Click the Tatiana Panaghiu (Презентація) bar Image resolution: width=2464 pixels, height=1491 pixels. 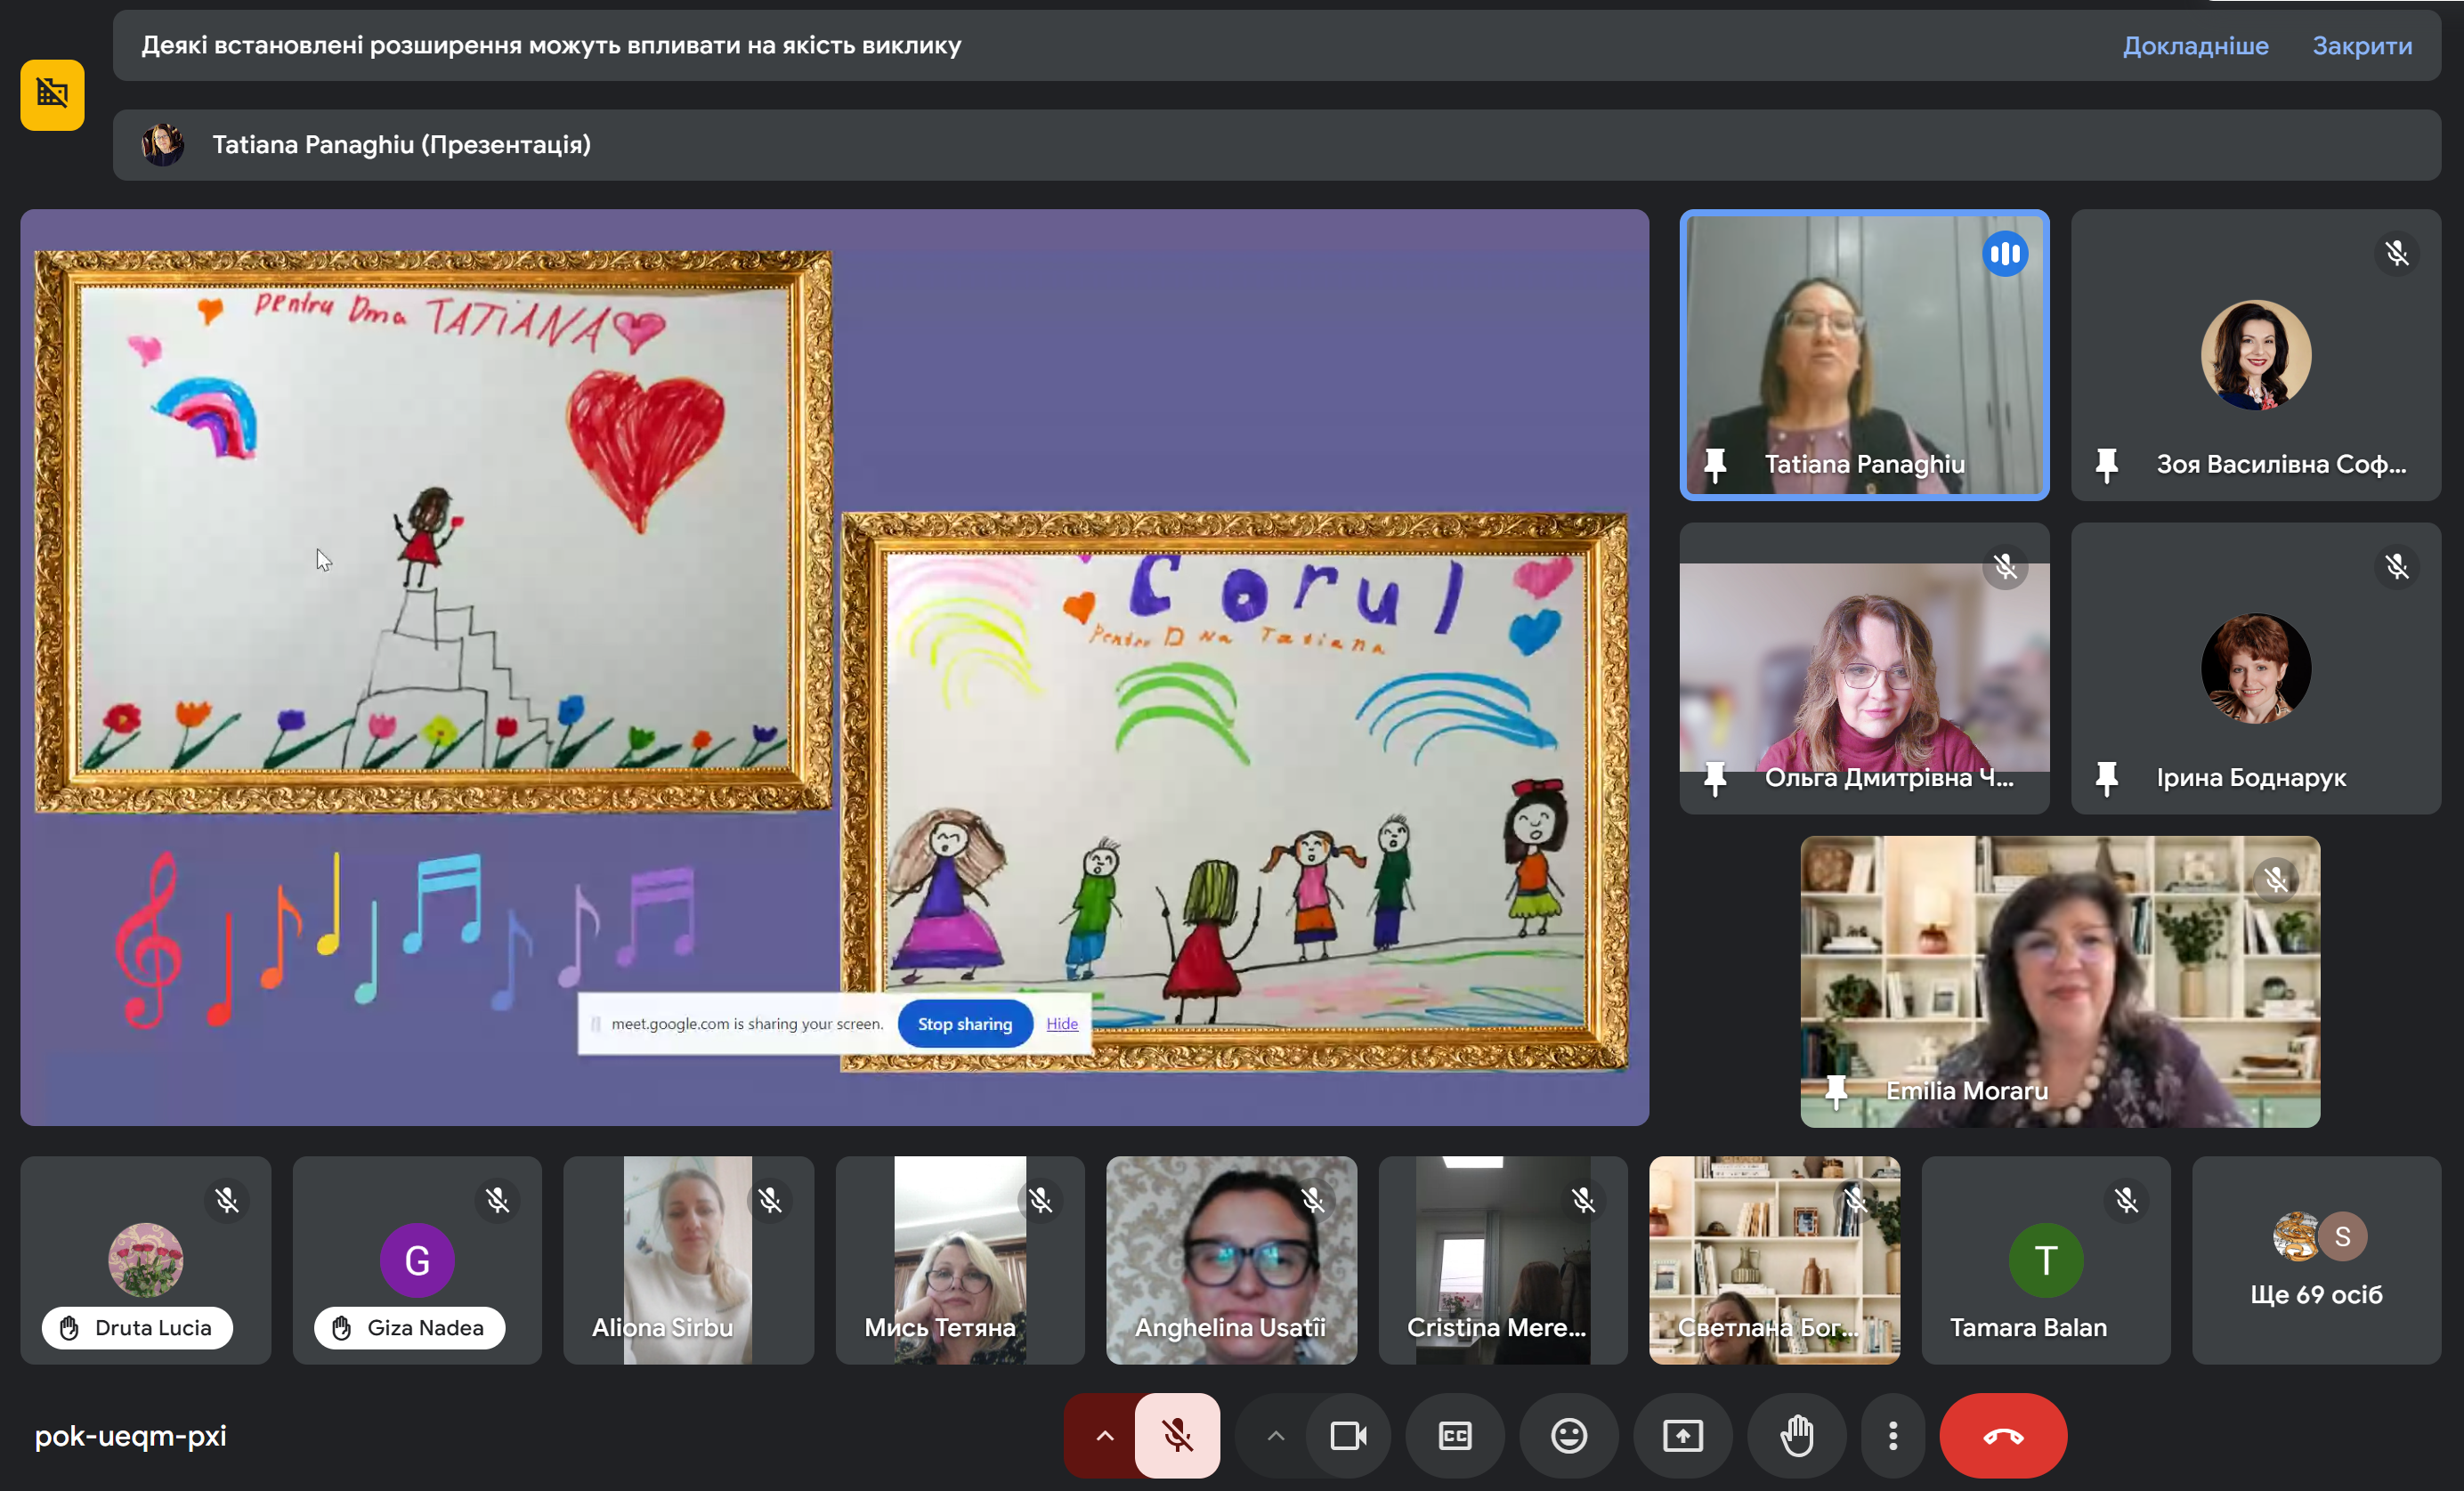click(1276, 145)
